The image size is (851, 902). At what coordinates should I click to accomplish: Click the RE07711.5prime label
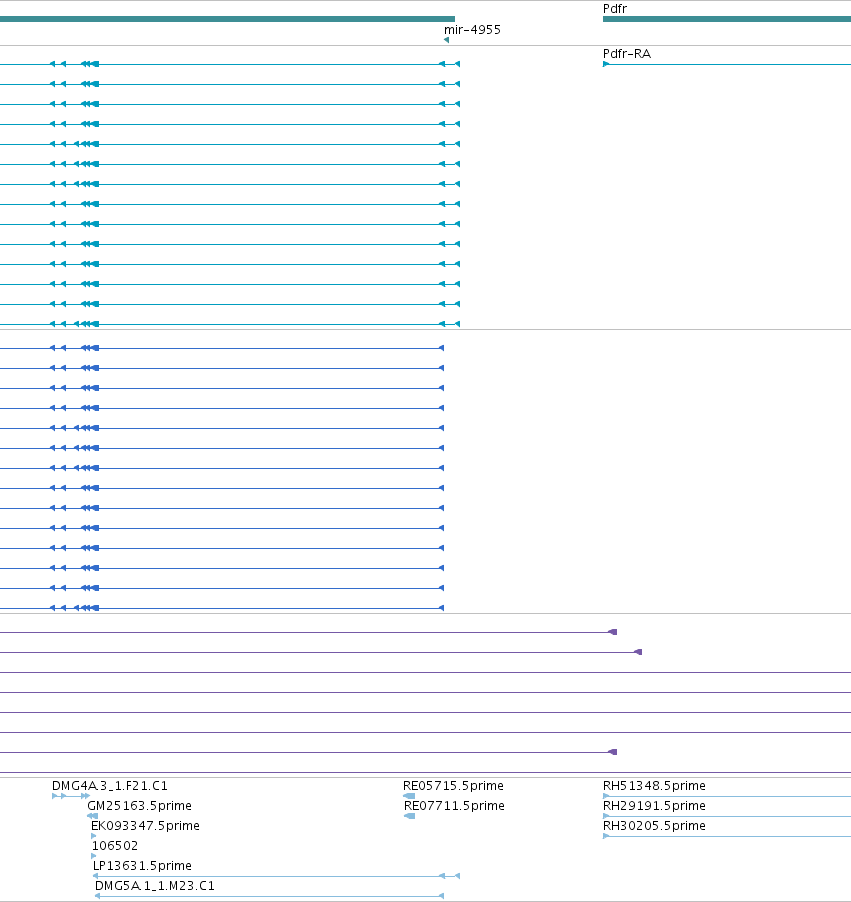pos(454,806)
